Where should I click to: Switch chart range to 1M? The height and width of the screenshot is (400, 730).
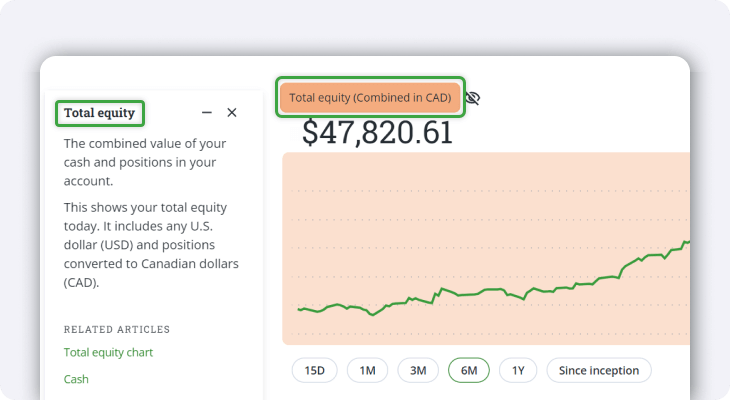[367, 370]
